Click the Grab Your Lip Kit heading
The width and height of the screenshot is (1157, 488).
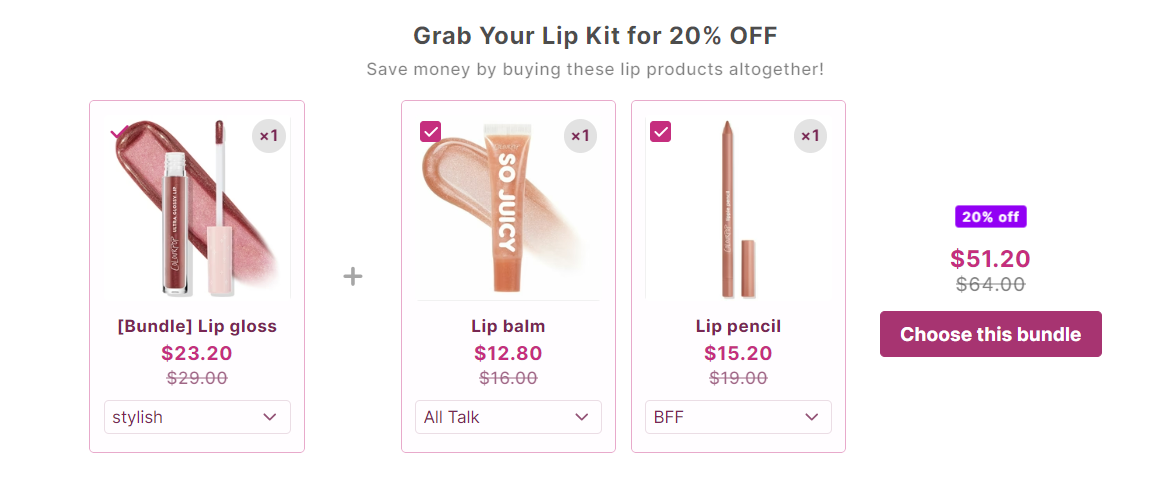tap(595, 35)
